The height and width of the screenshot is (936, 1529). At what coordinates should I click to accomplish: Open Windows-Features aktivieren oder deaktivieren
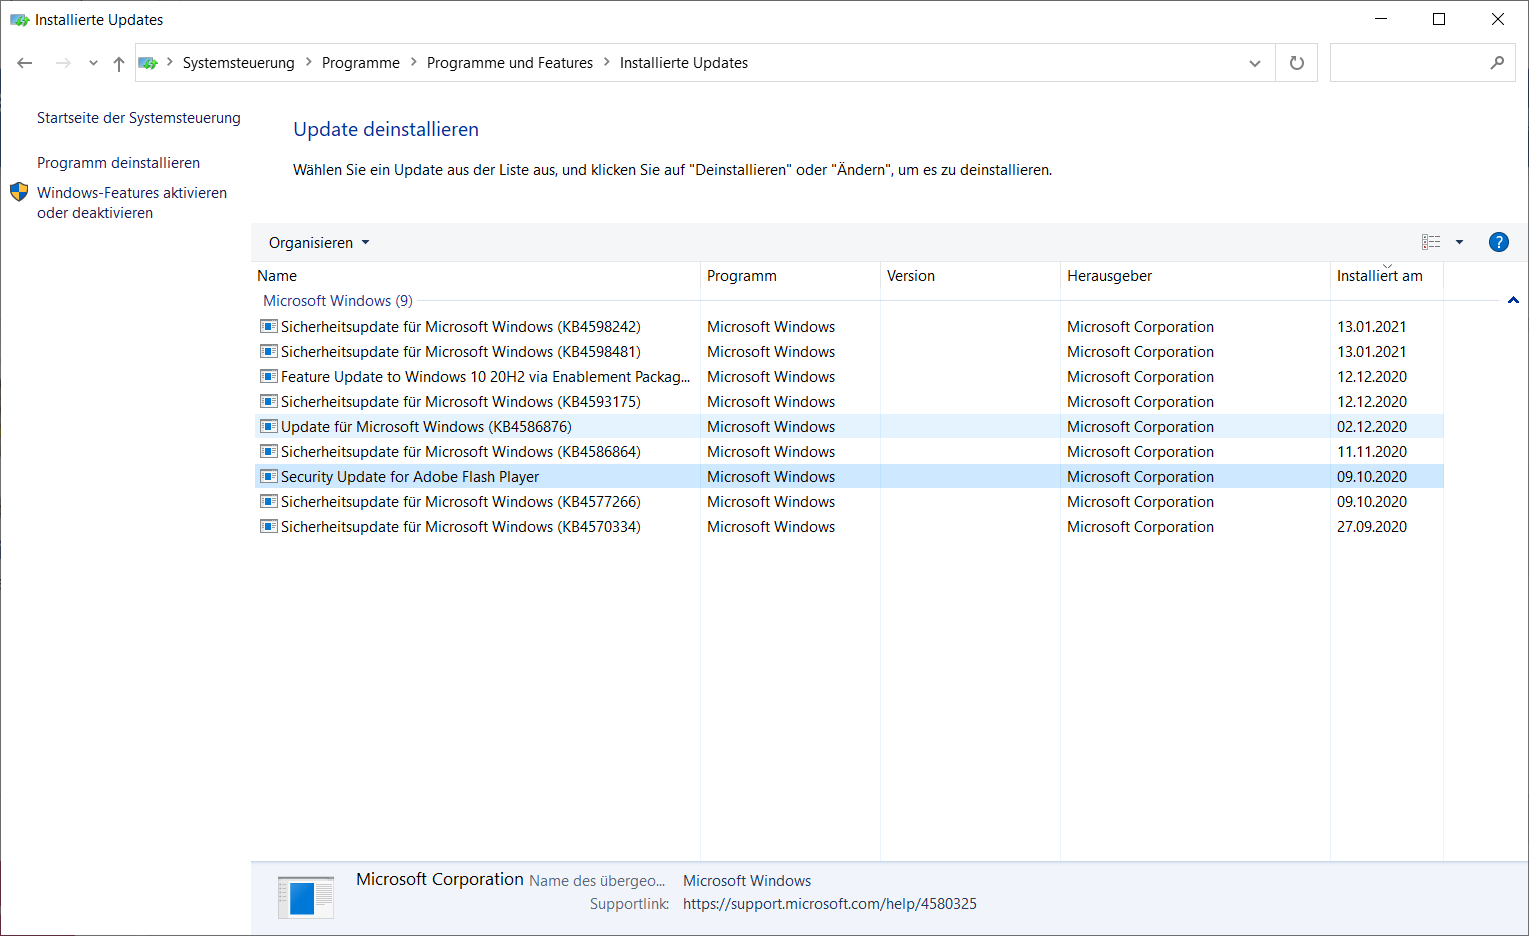(x=132, y=203)
